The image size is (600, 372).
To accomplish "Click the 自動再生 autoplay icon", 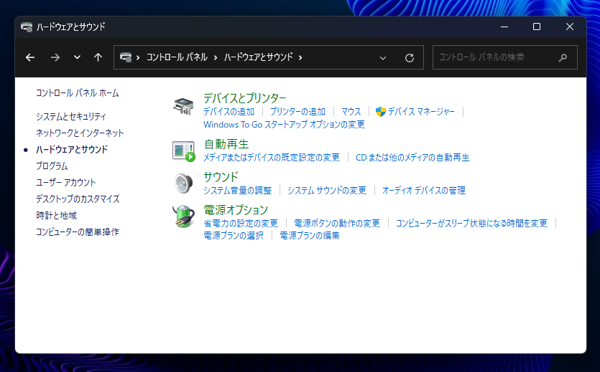I will pos(183,151).
